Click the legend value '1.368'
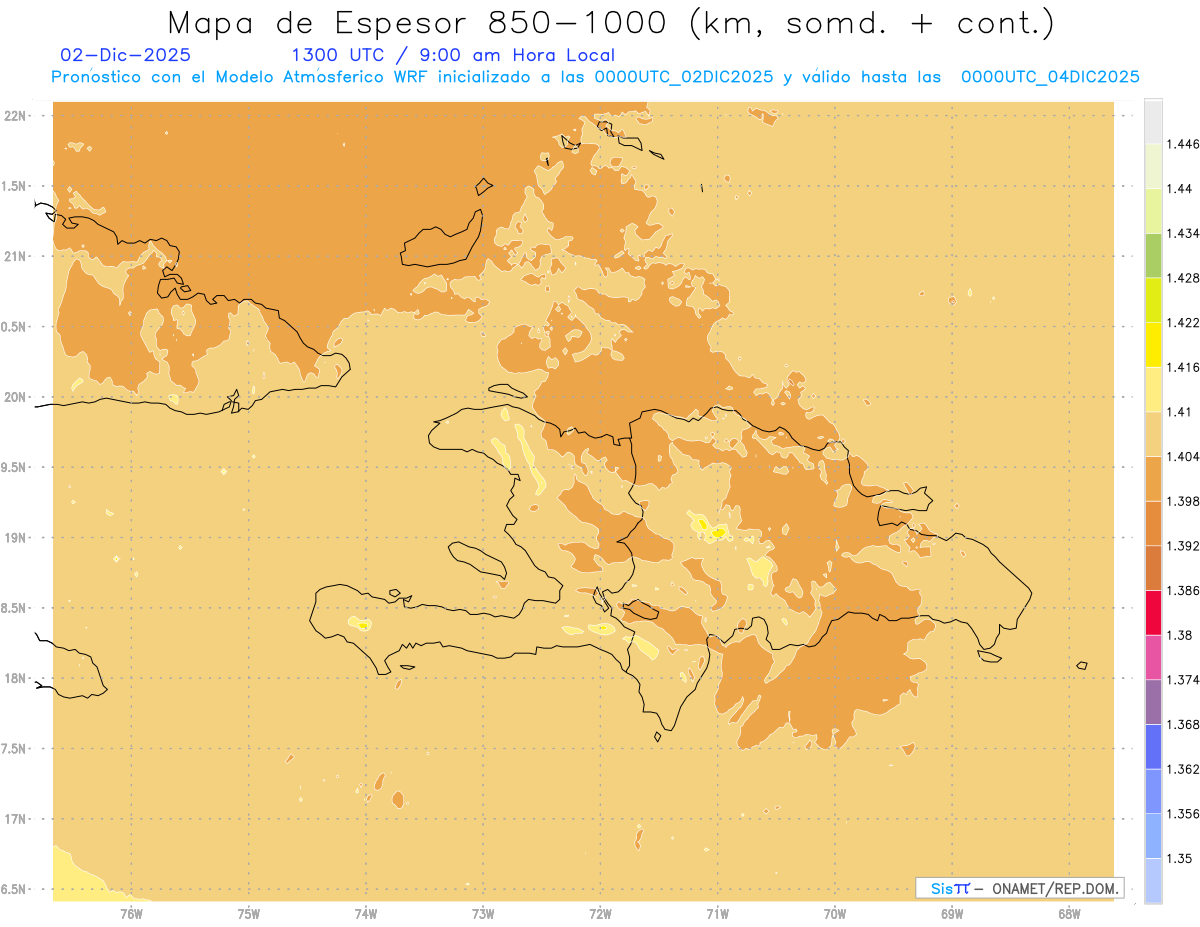The image size is (1200, 927). coord(1184,724)
